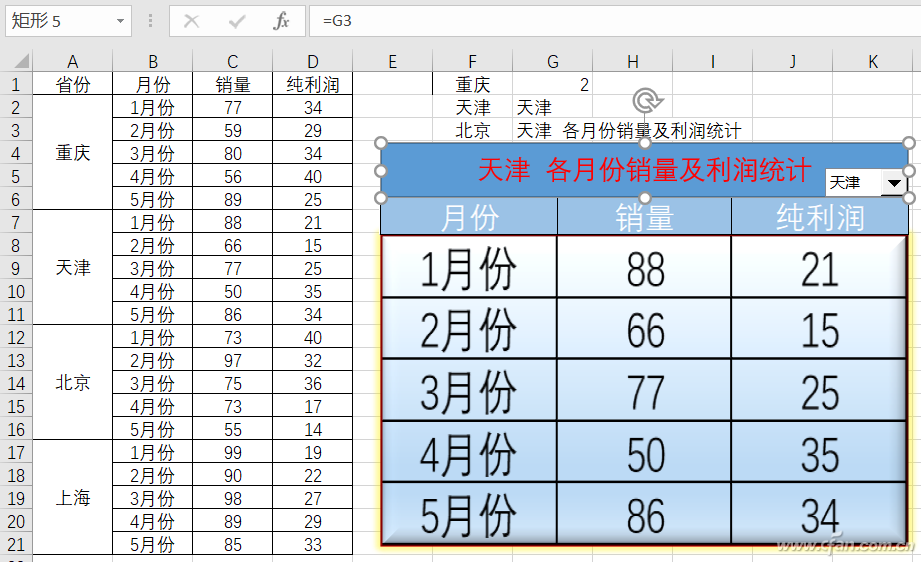This screenshot has width=921, height=562.
Task: Click the large 15 value in picture table
Action: (819, 329)
